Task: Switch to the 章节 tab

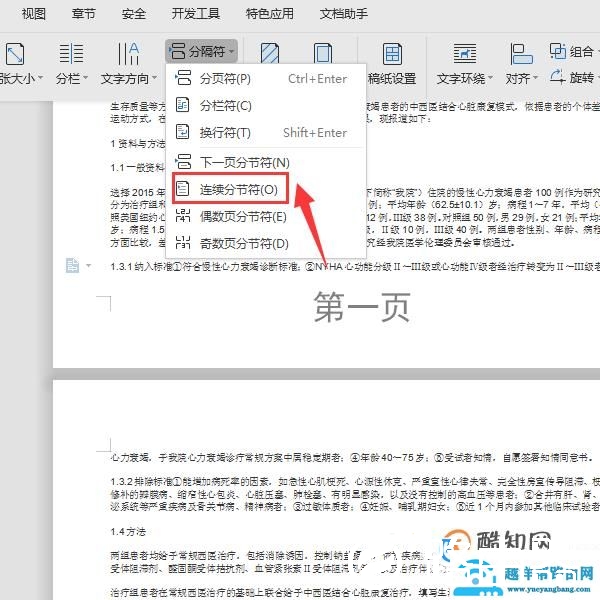Action: (83, 14)
